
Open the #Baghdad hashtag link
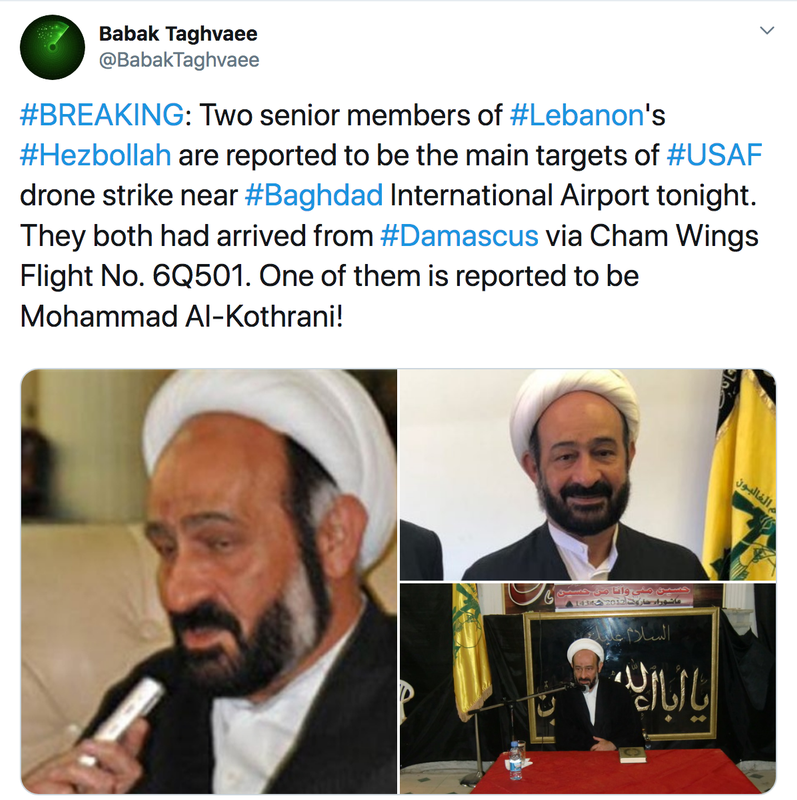(x=314, y=195)
